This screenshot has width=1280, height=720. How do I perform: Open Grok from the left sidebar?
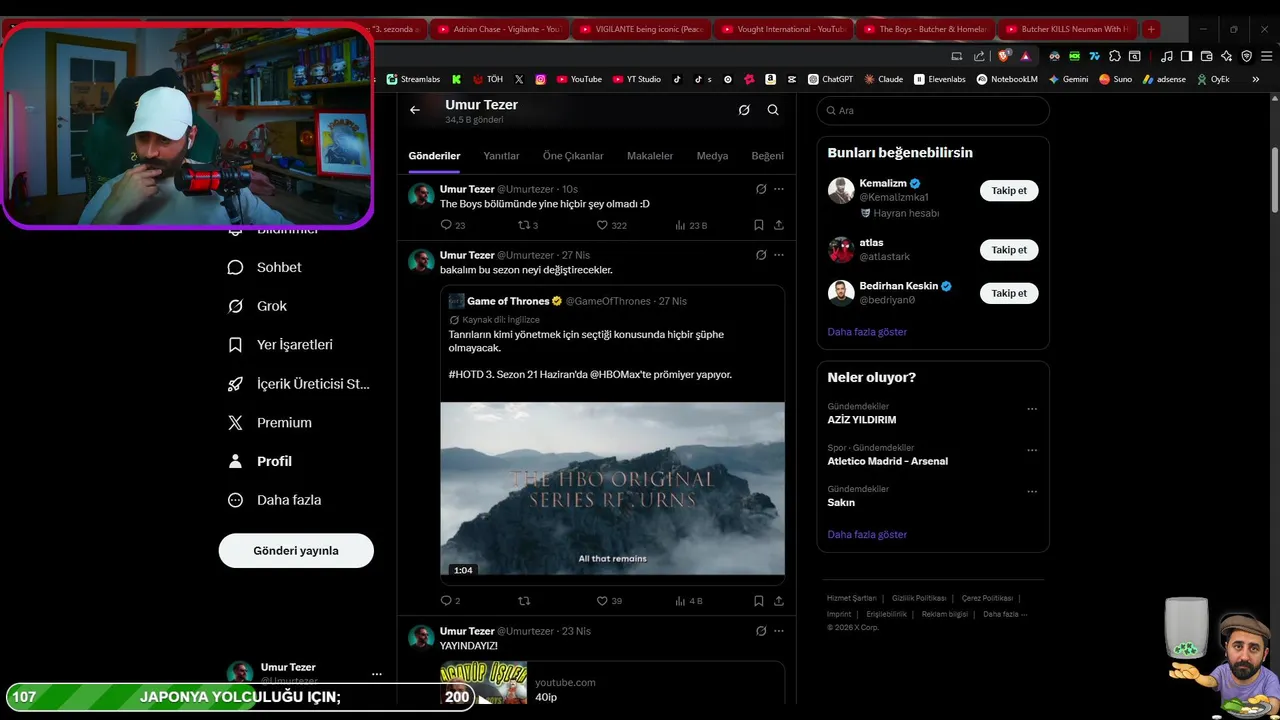coord(258,306)
